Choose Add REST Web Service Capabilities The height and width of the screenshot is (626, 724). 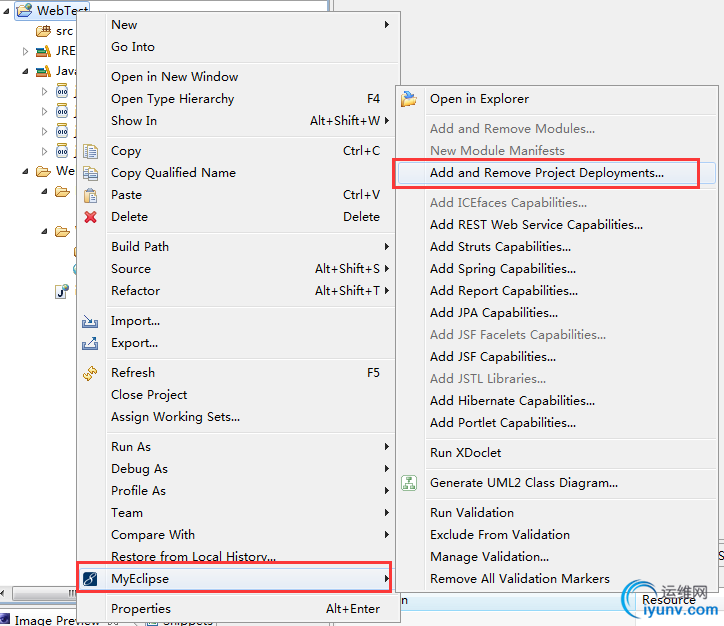click(x=536, y=225)
